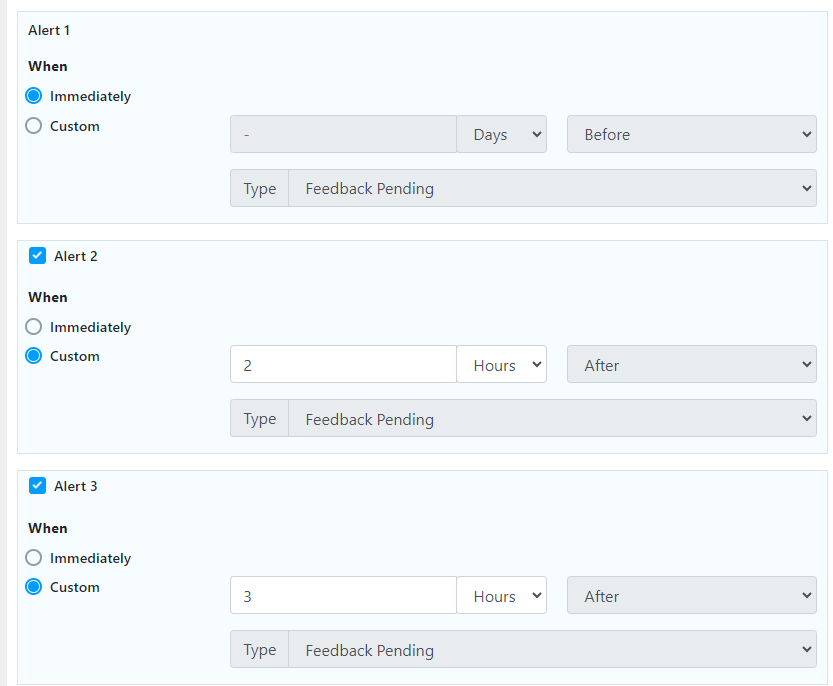833x686 pixels.
Task: Click the Alert 3 time value field
Action: coord(343,596)
